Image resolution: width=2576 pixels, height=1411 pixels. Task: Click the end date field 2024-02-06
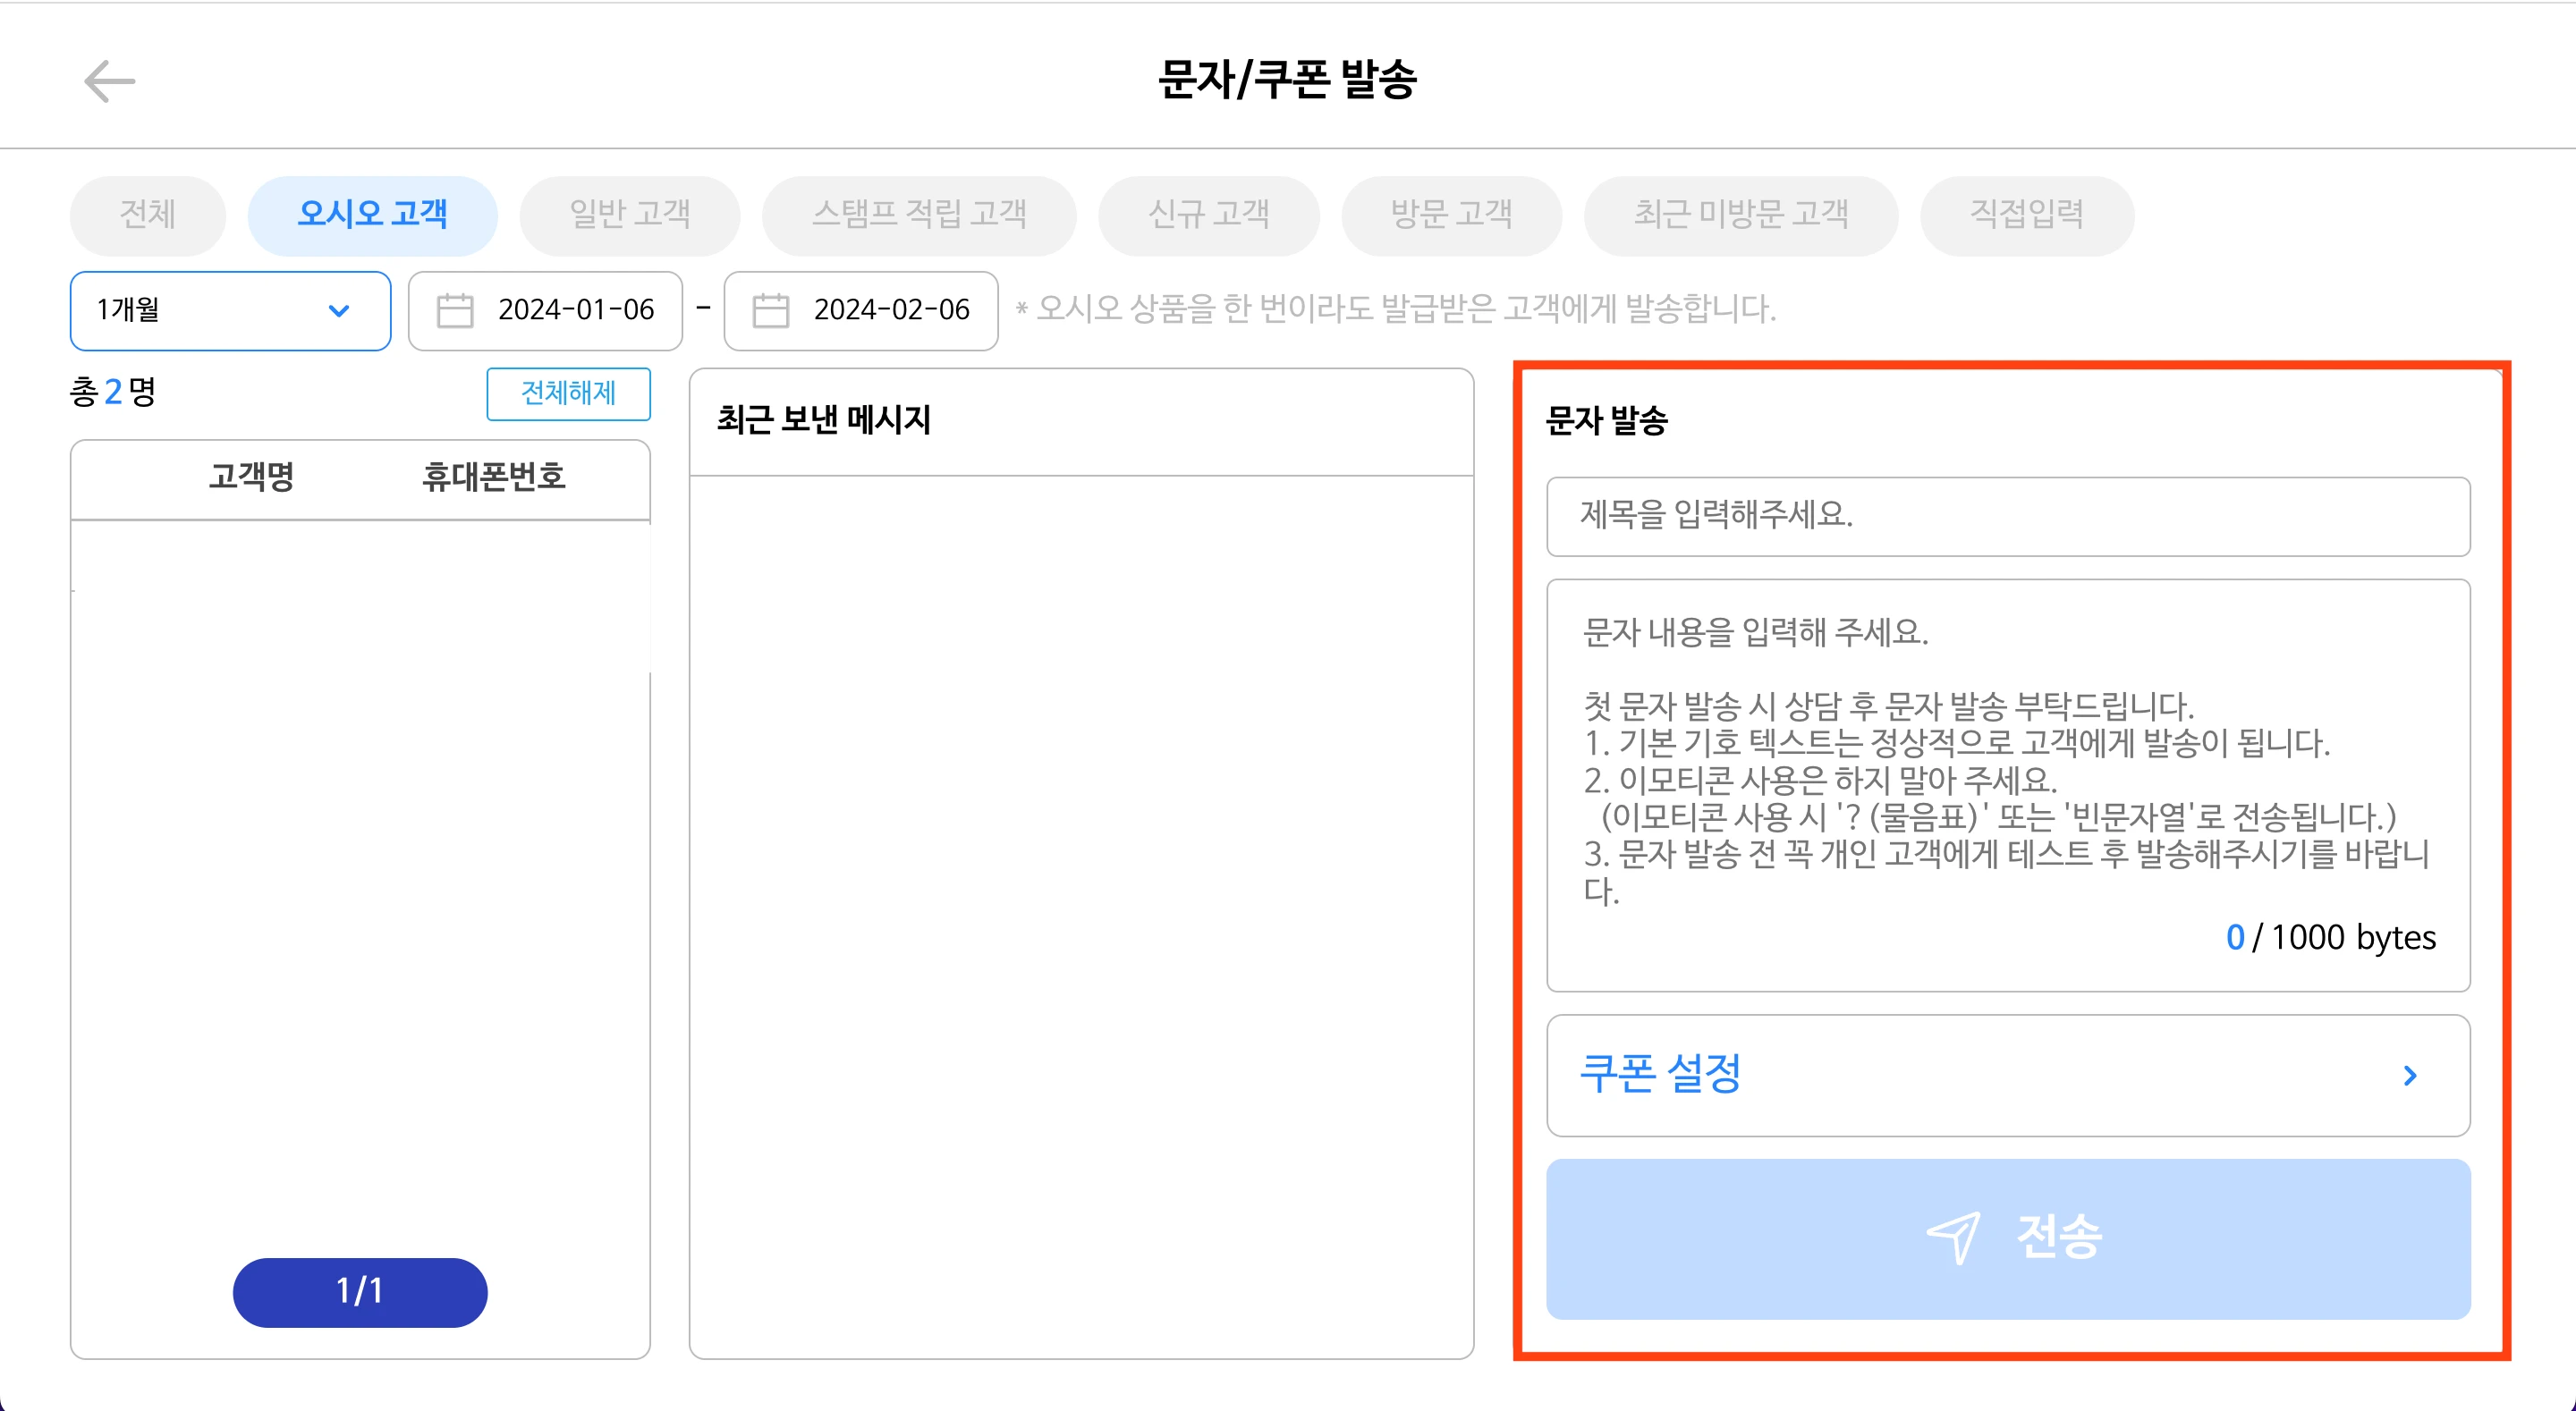[x=861, y=311]
